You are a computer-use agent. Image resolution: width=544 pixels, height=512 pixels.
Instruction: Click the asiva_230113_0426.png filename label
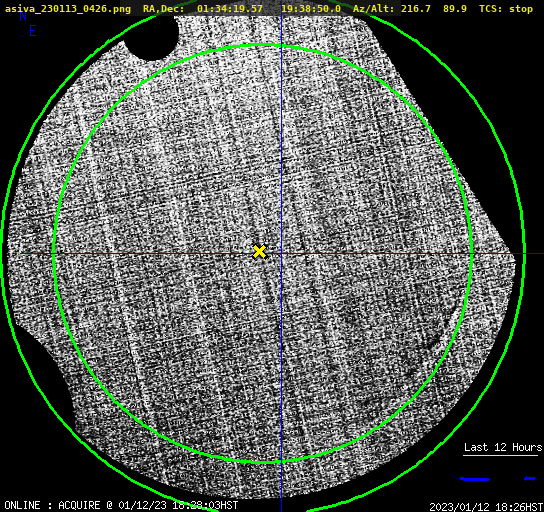pos(68,9)
